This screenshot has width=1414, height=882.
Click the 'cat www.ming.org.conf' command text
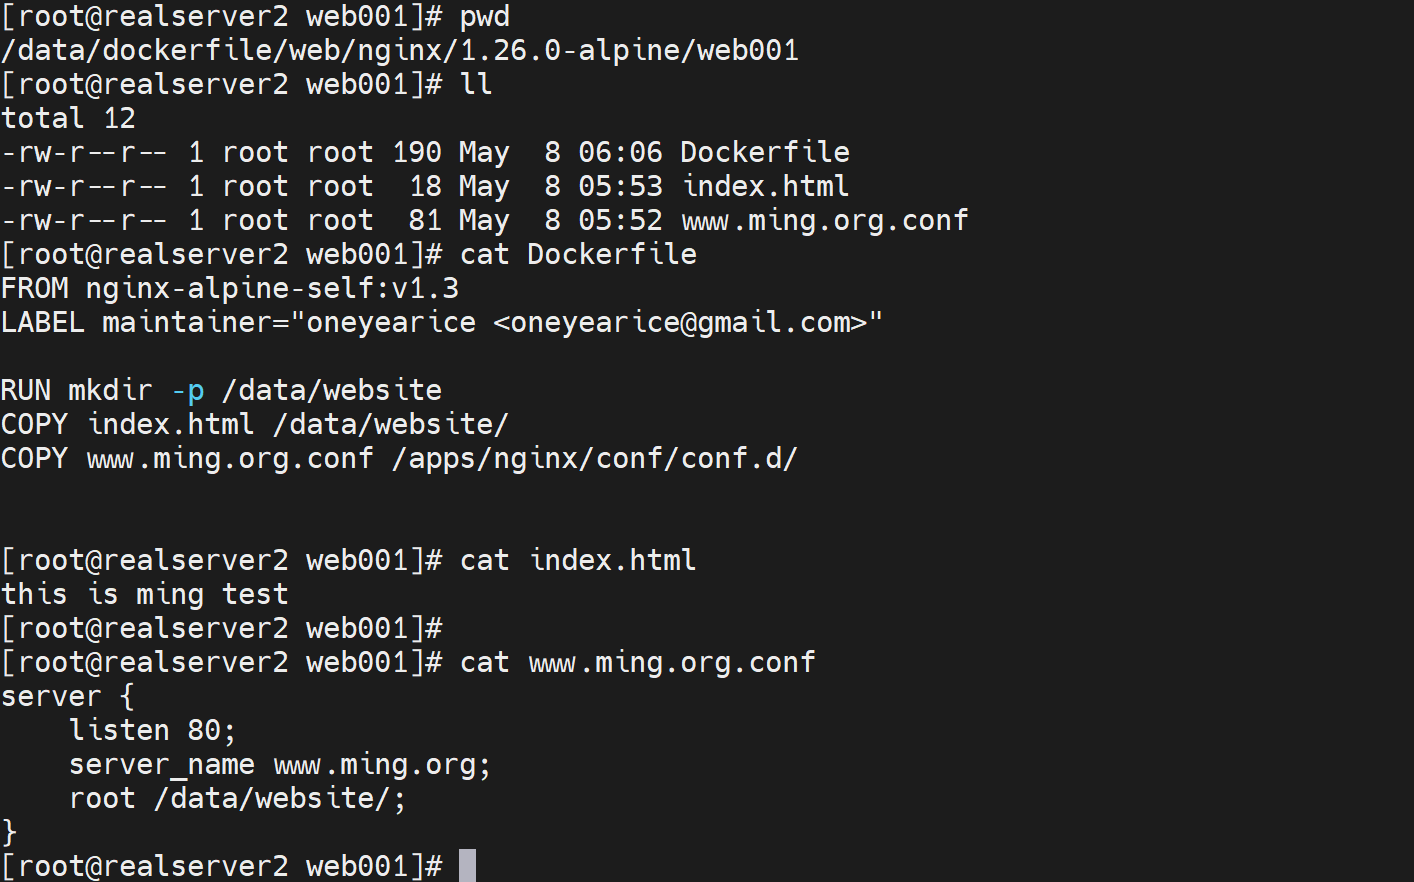(638, 663)
